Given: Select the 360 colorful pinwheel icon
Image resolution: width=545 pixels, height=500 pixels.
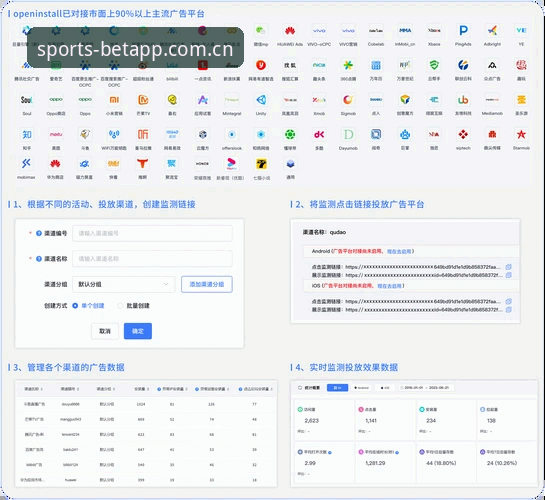Looking at the screenshot, I should pos(348,65).
